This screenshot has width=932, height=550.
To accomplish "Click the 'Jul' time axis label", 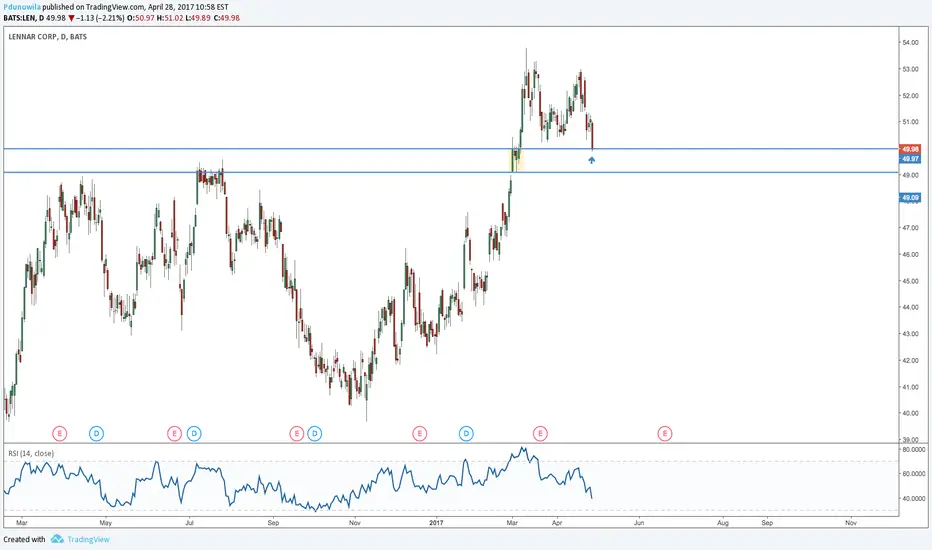I will tap(189, 523).
